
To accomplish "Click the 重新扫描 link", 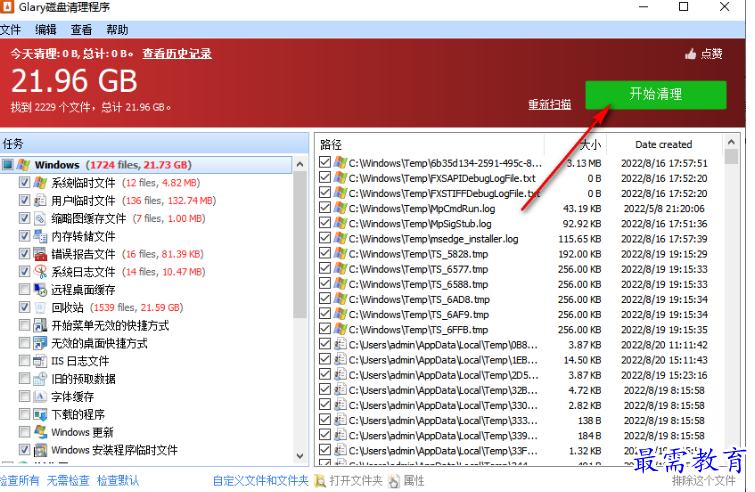I will [549, 104].
